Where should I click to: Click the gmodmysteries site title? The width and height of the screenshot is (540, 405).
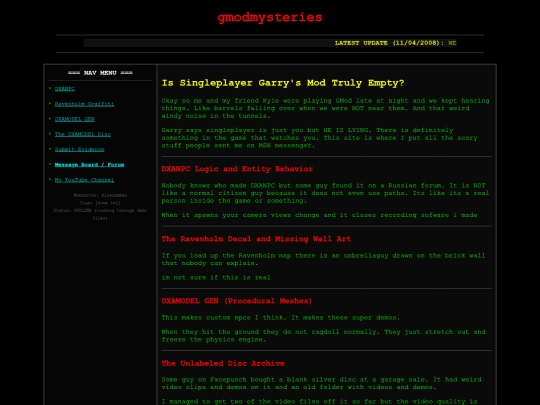270,17
